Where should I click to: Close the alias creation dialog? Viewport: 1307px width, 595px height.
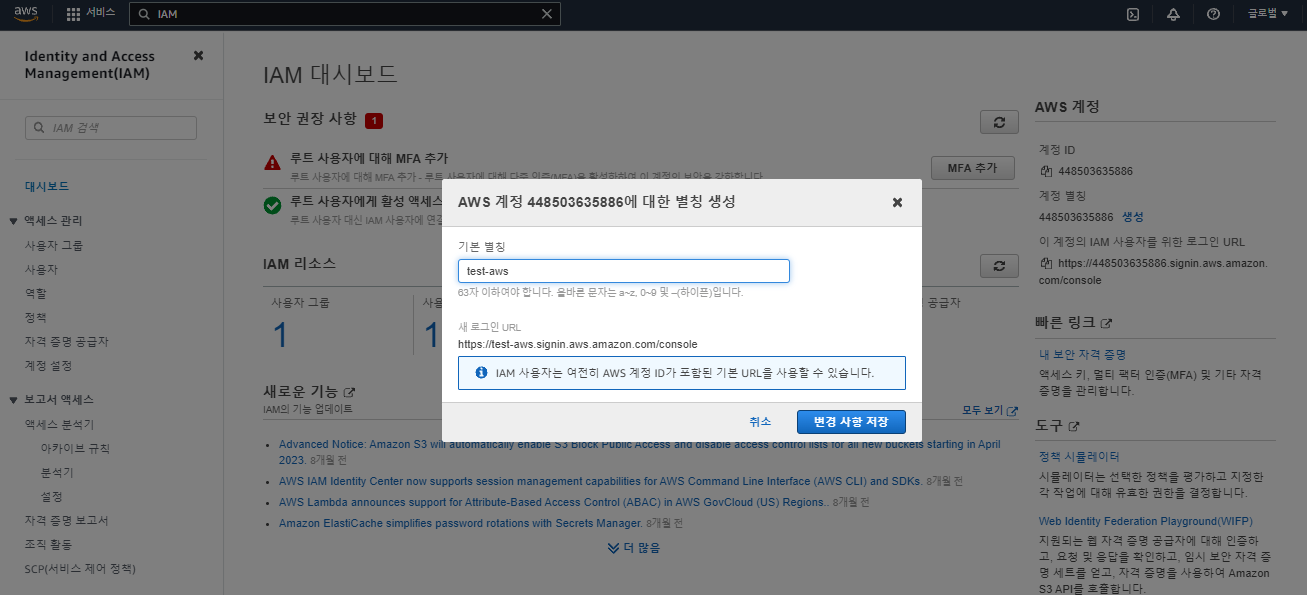(897, 202)
